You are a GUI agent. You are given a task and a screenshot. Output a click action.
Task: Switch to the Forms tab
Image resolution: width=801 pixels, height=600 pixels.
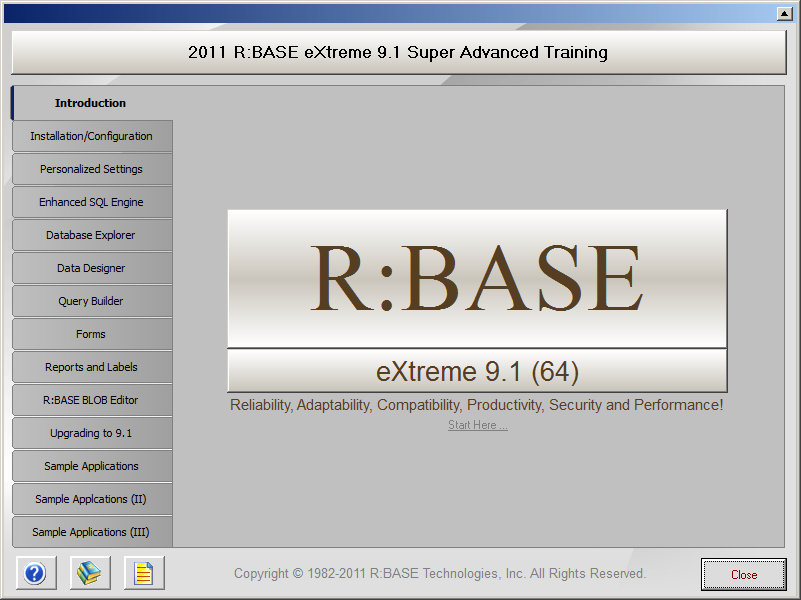[x=92, y=334]
